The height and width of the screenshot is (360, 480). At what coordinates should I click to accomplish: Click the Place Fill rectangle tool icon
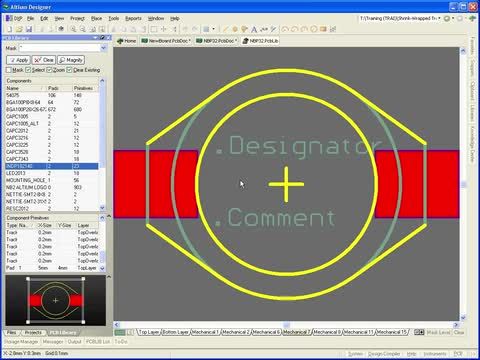pyautogui.click(x=323, y=29)
